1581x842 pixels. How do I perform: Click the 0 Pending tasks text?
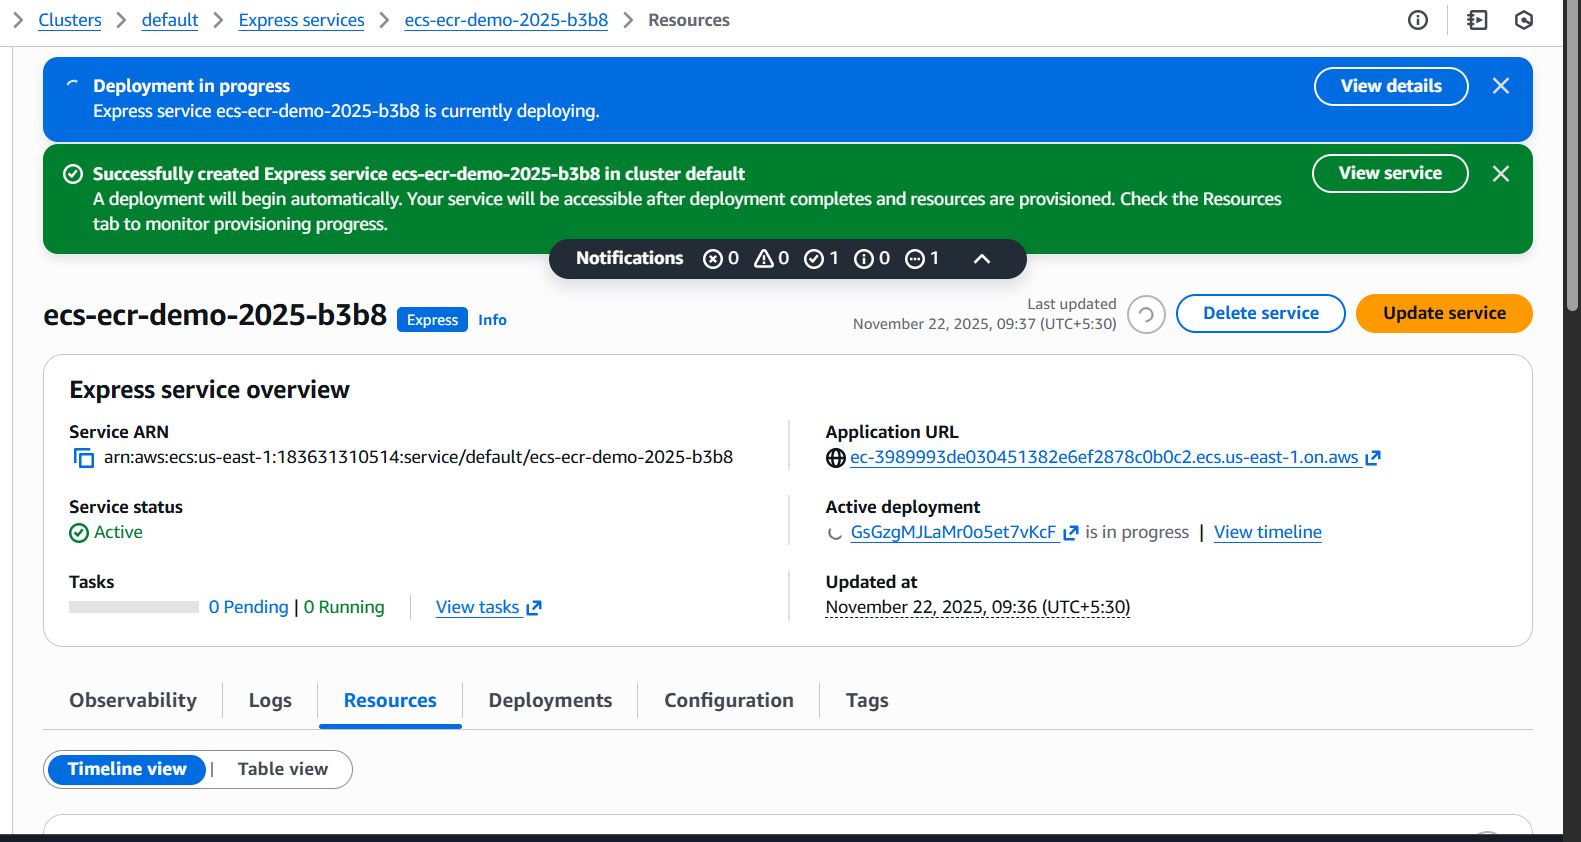[248, 607]
